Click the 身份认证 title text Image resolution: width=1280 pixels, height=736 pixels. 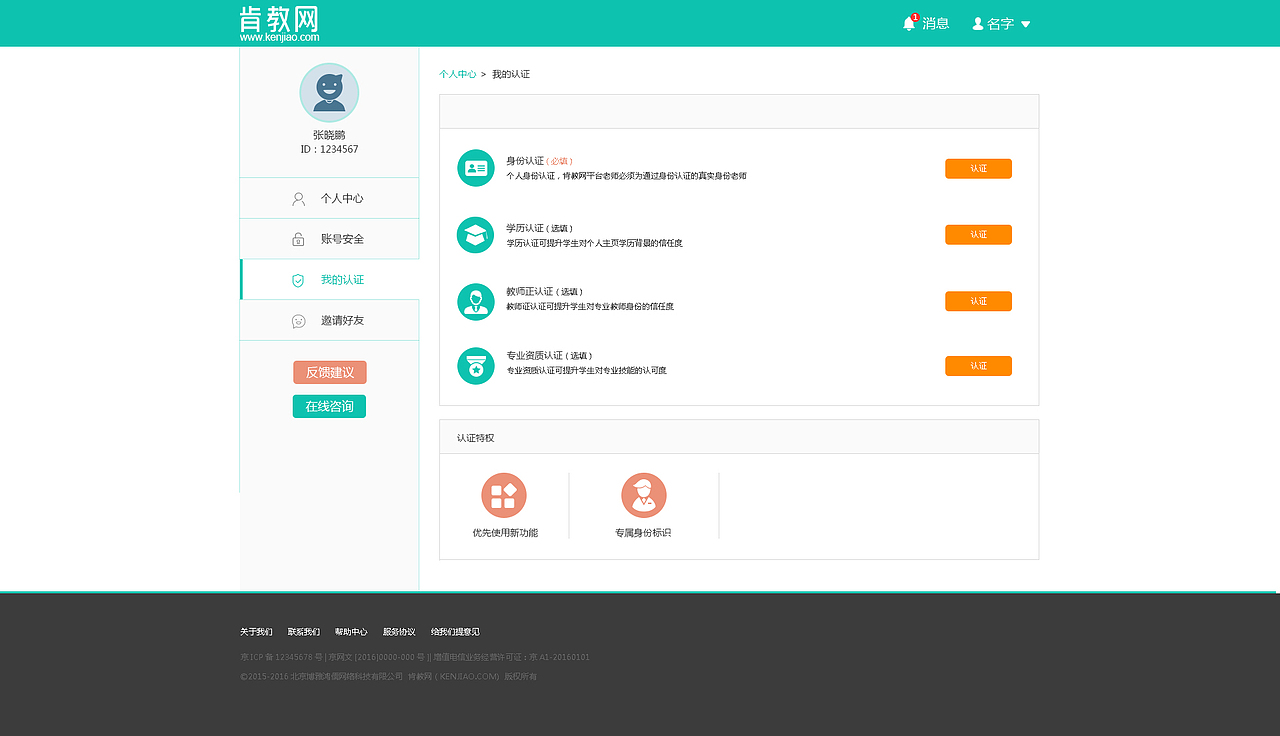tap(525, 161)
